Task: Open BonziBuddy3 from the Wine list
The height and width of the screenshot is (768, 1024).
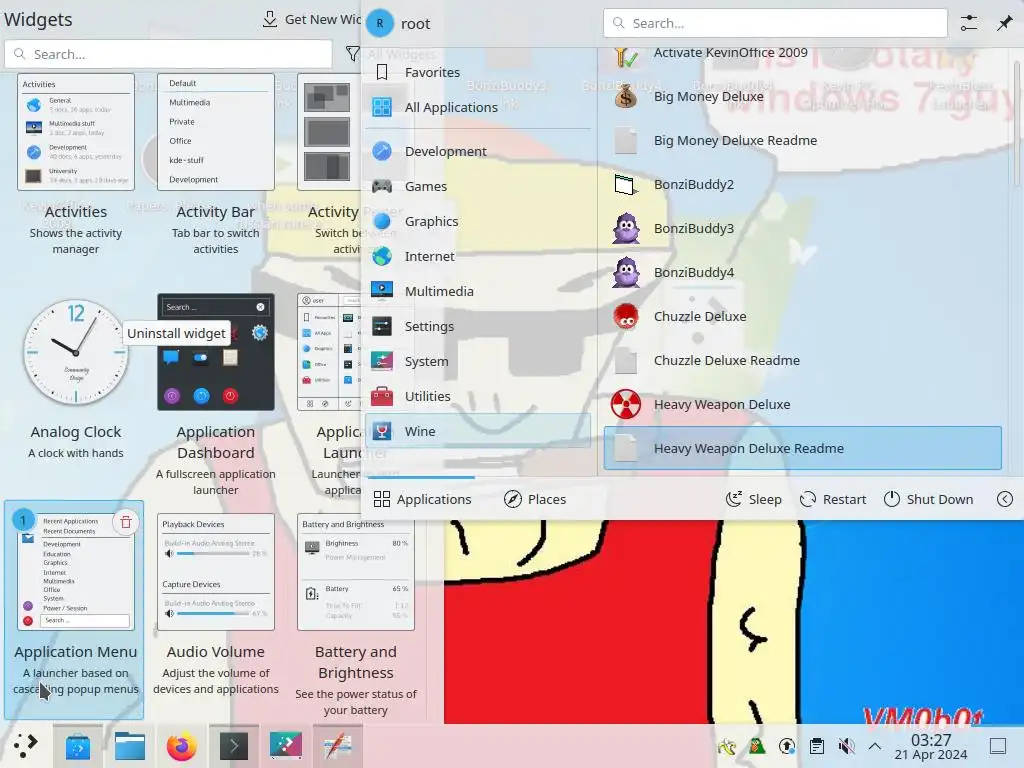Action: tap(802, 229)
